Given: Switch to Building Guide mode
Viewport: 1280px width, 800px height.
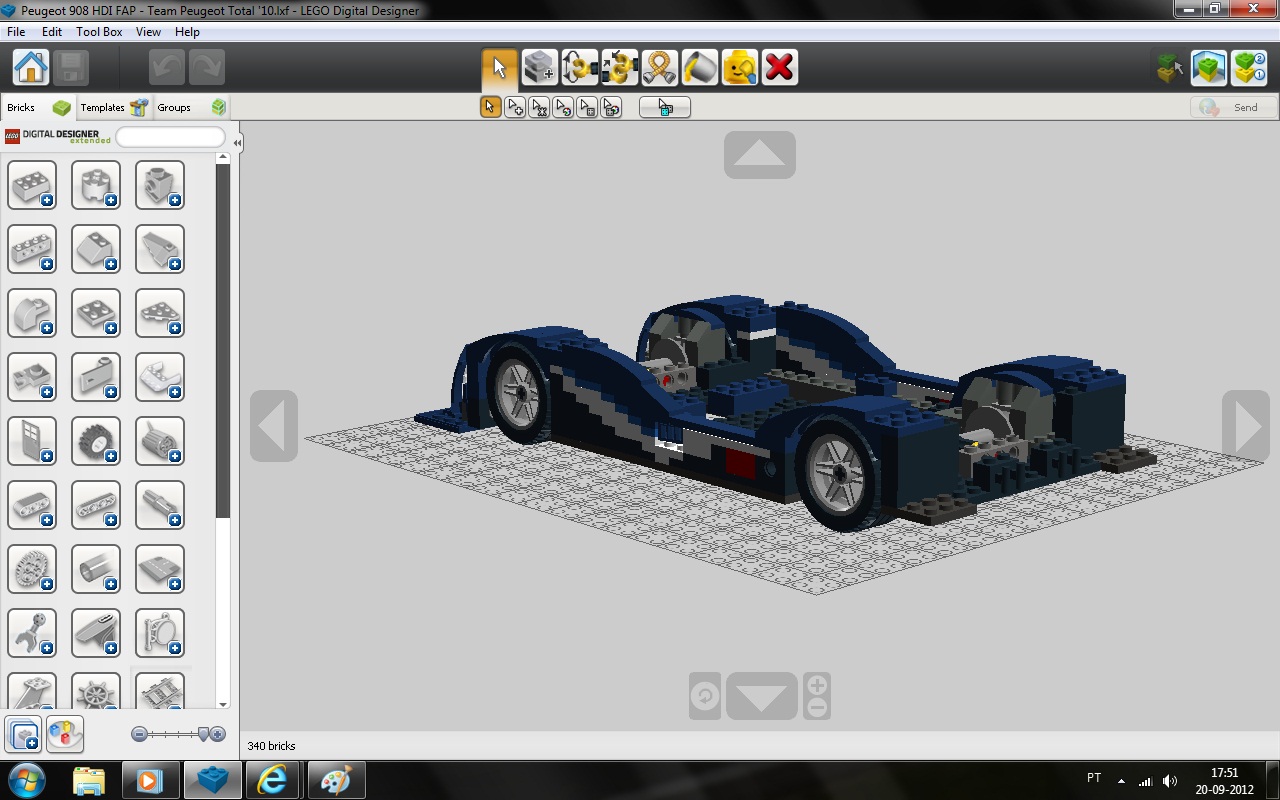Looking at the screenshot, I should (1249, 68).
